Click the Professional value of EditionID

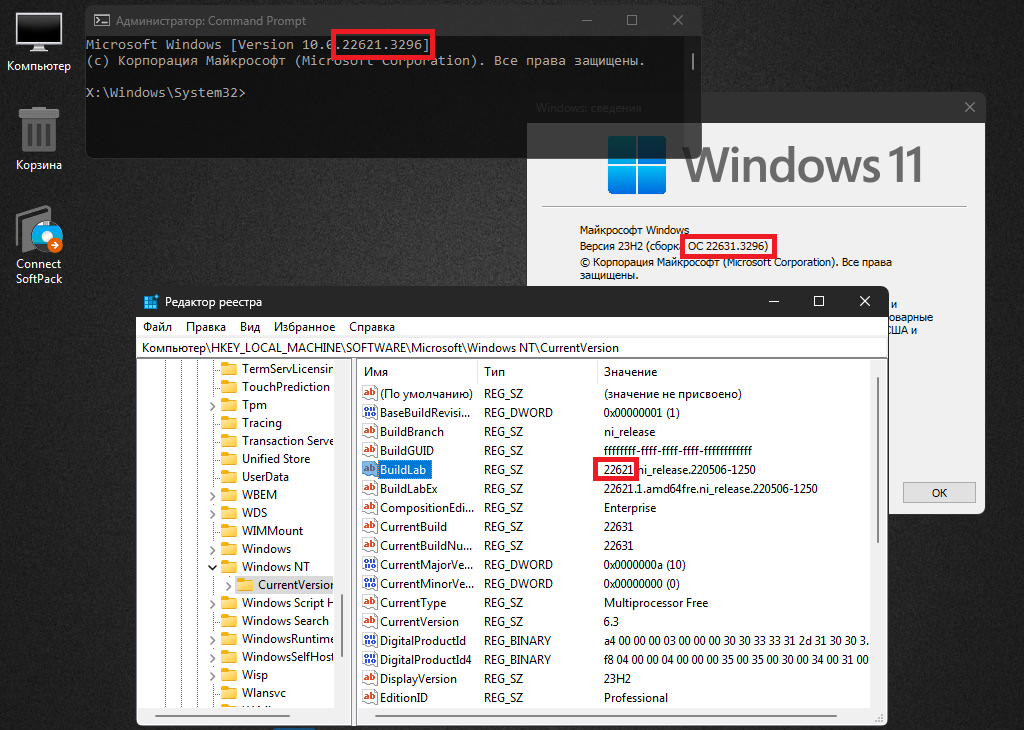point(635,697)
